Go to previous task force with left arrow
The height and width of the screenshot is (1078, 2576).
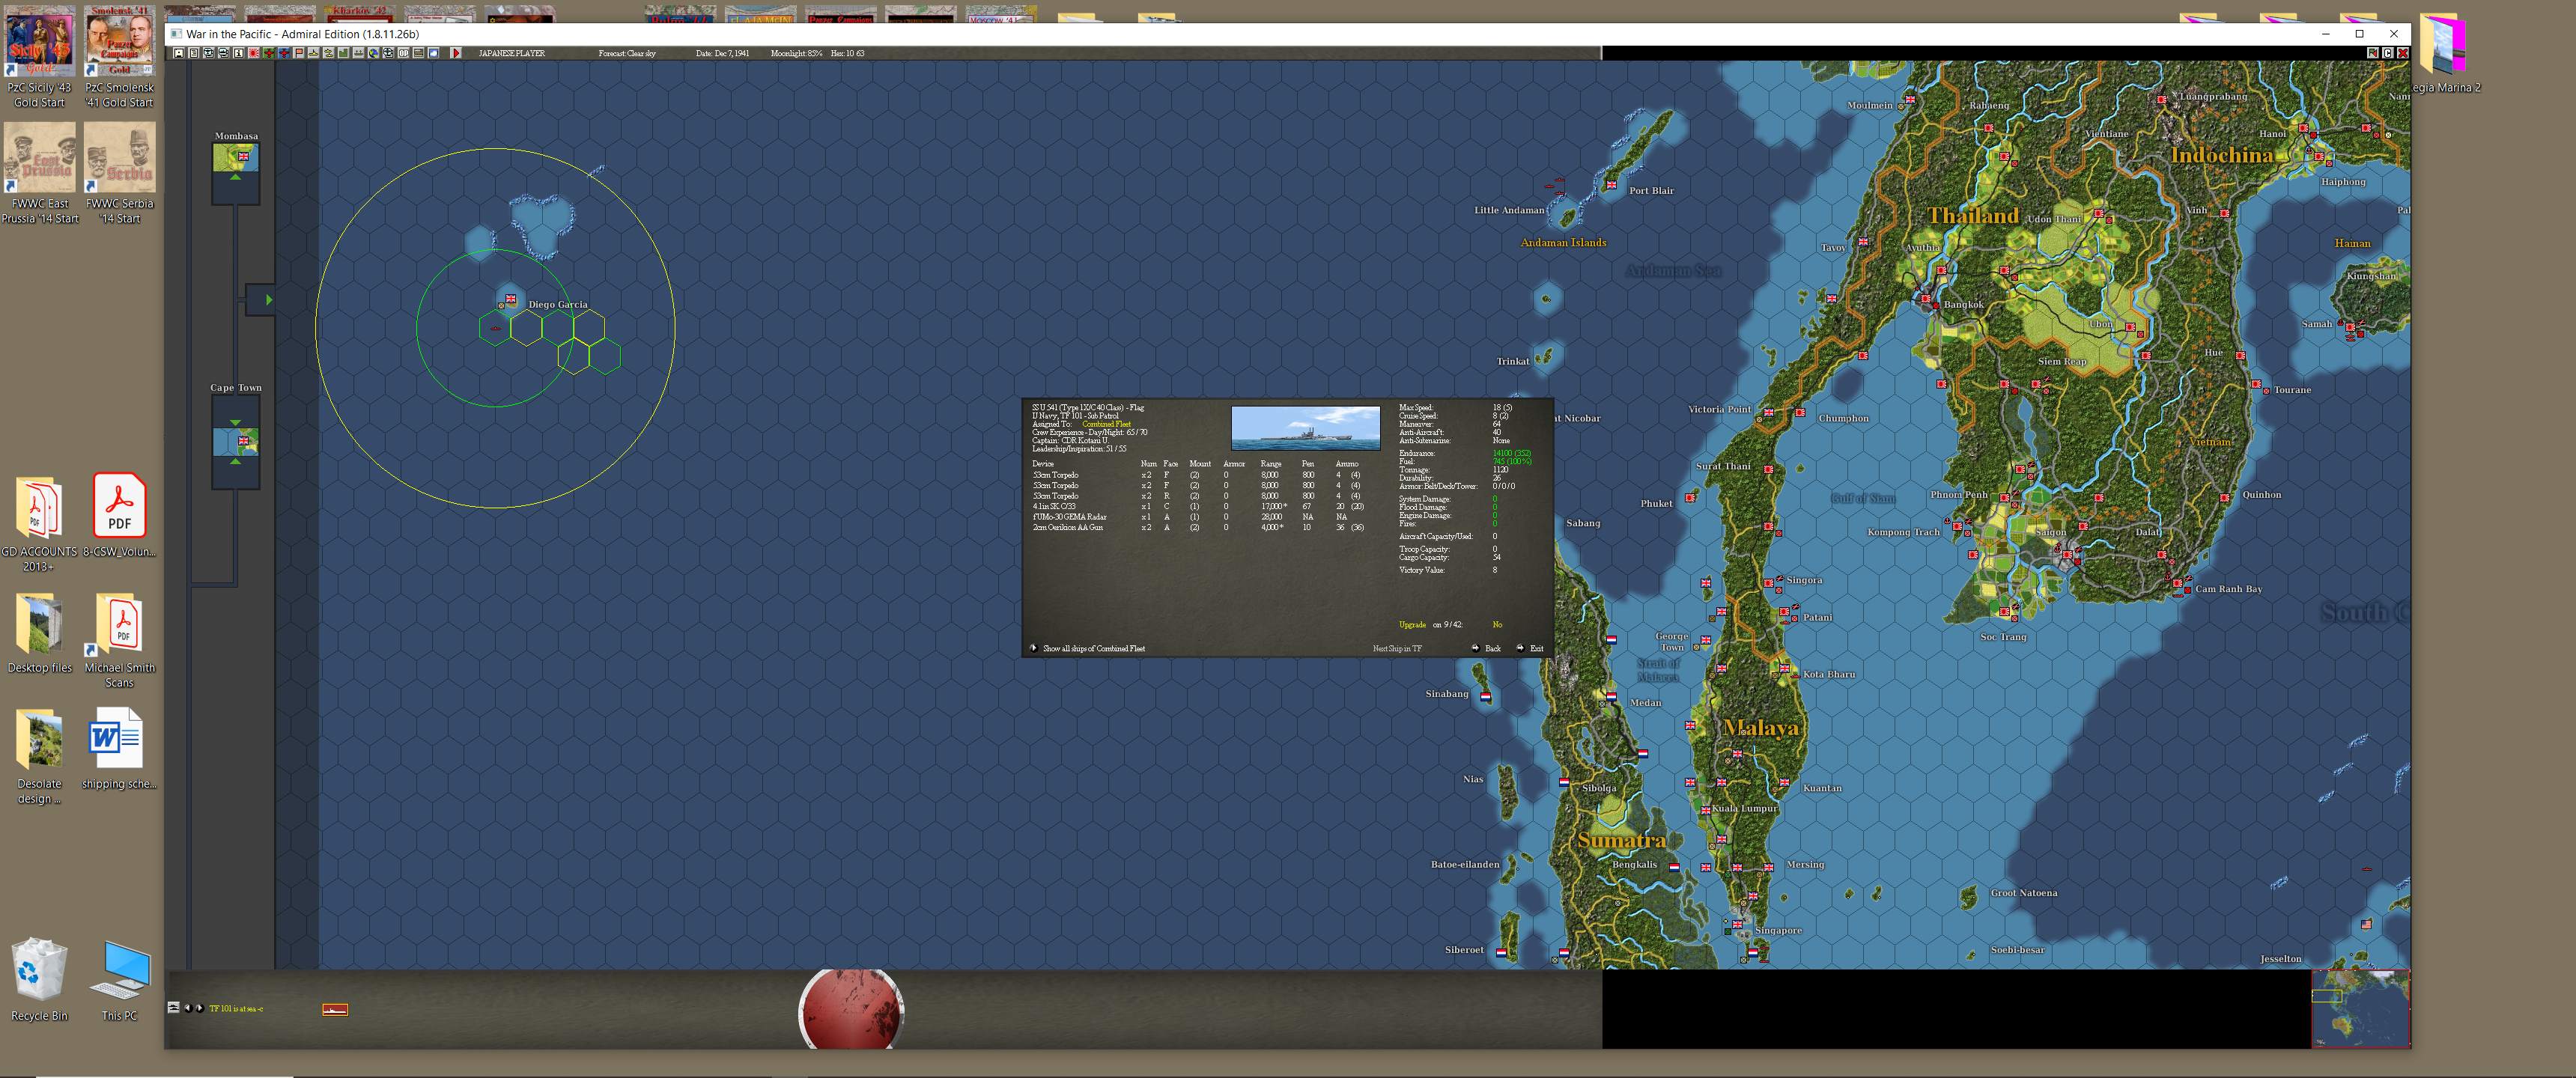point(187,1008)
